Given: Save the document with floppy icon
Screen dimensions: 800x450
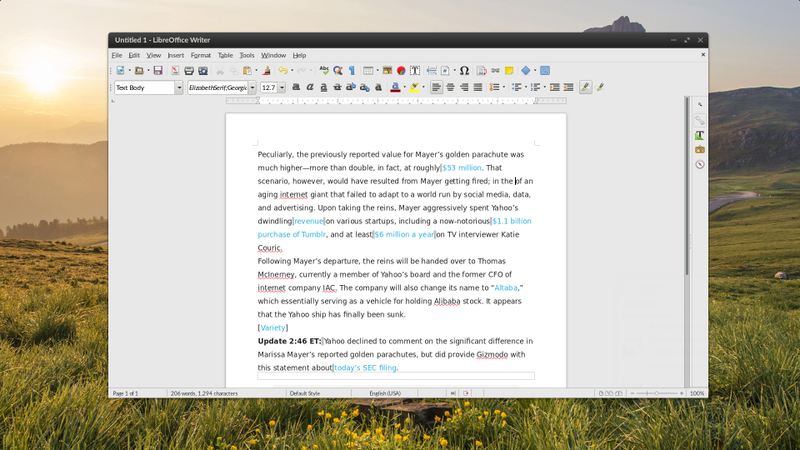Looking at the screenshot, I should [158, 70].
